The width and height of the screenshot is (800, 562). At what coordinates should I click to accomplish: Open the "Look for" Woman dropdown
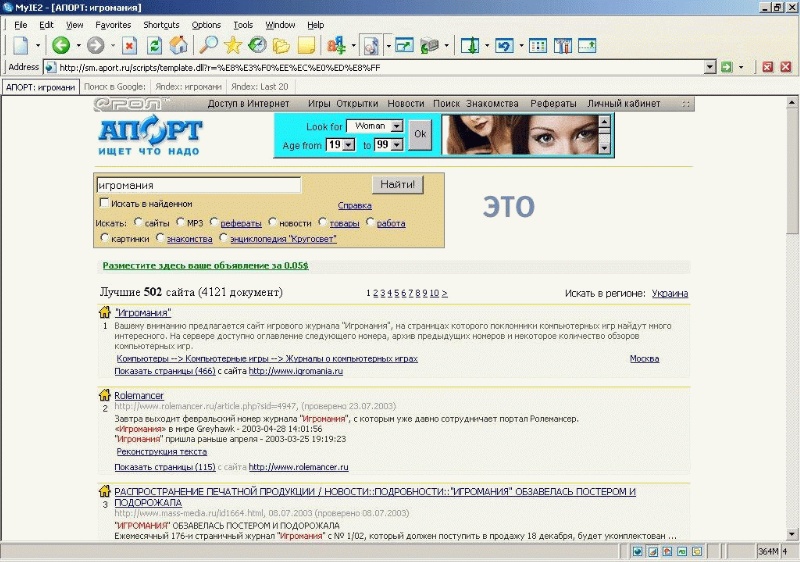coord(375,125)
